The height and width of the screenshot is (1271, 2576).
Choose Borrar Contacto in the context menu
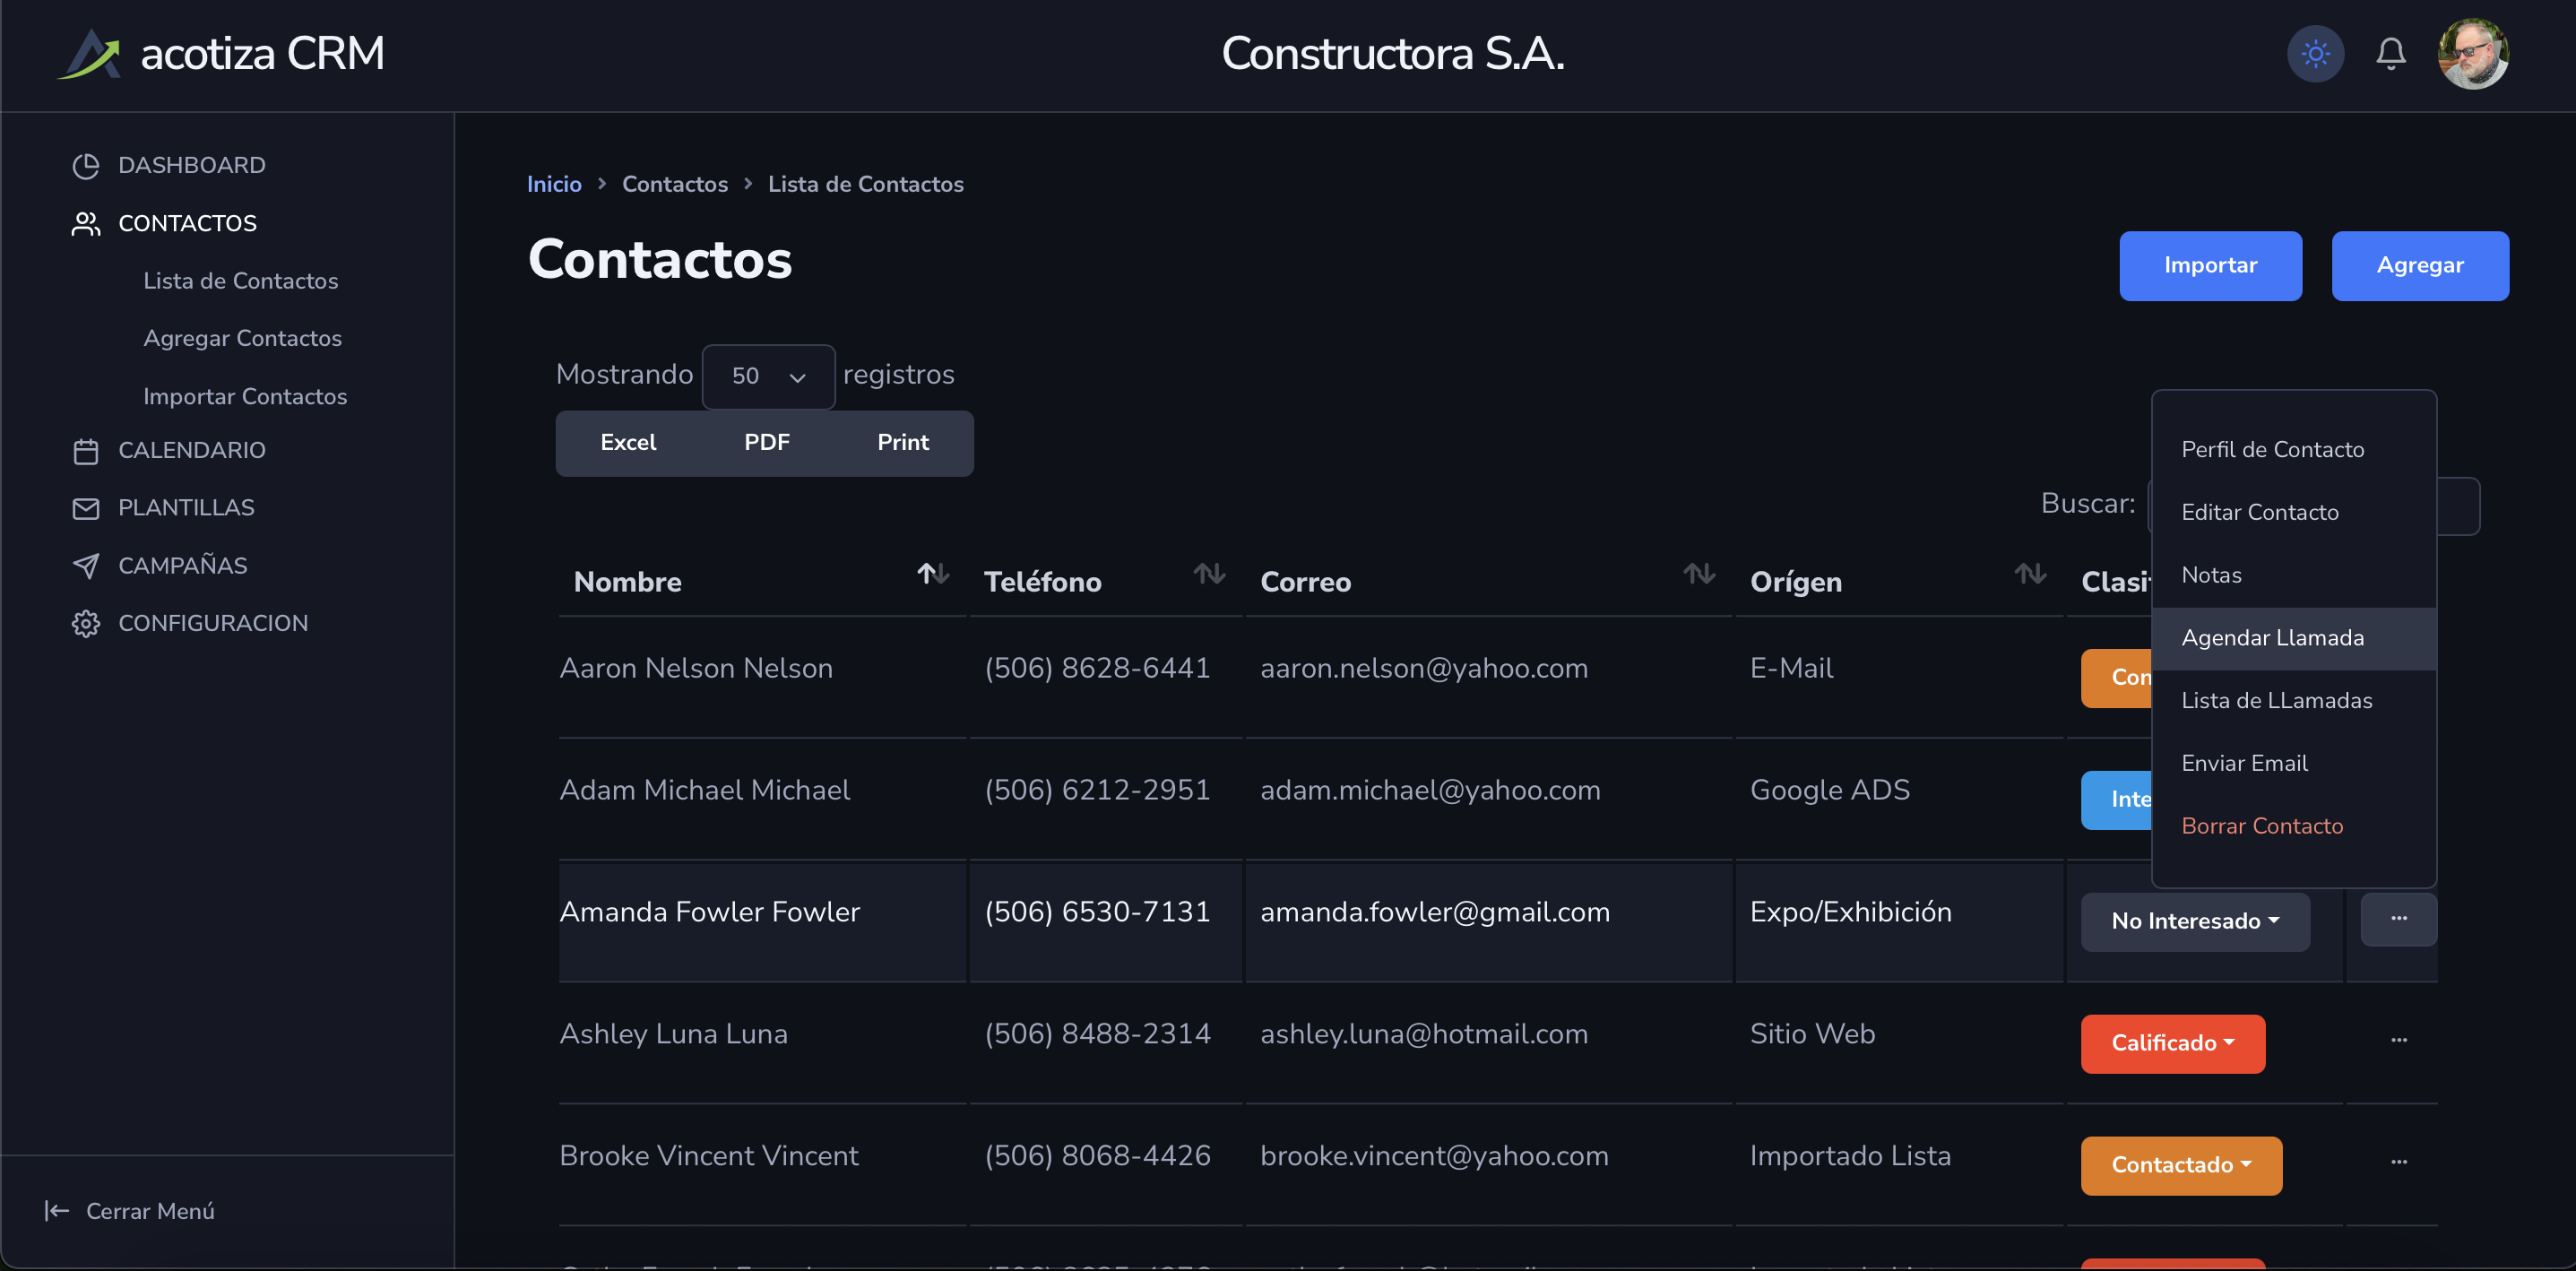coord(2261,826)
